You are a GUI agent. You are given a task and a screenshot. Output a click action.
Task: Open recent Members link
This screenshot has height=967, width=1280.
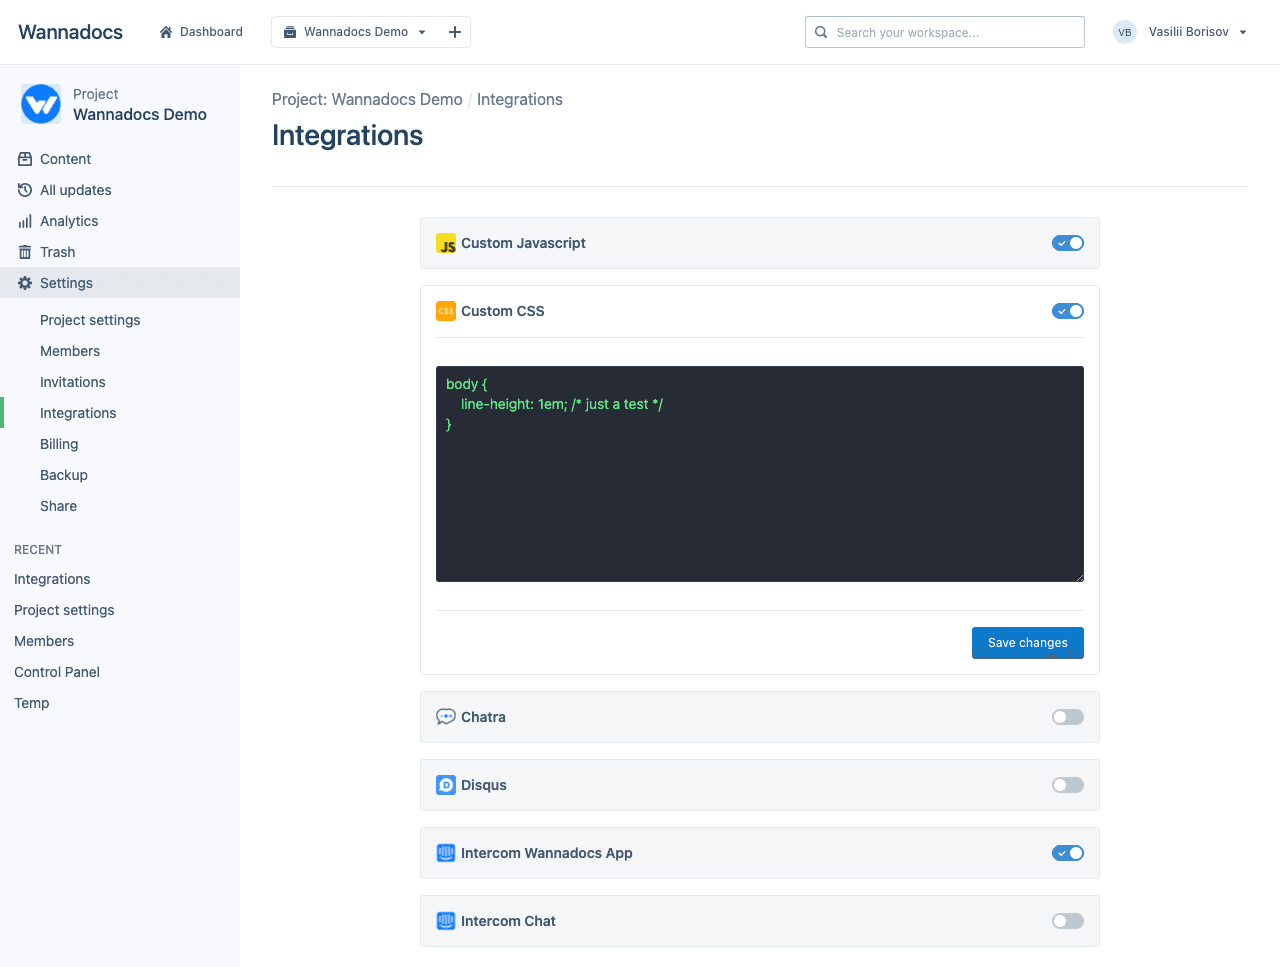pos(44,641)
